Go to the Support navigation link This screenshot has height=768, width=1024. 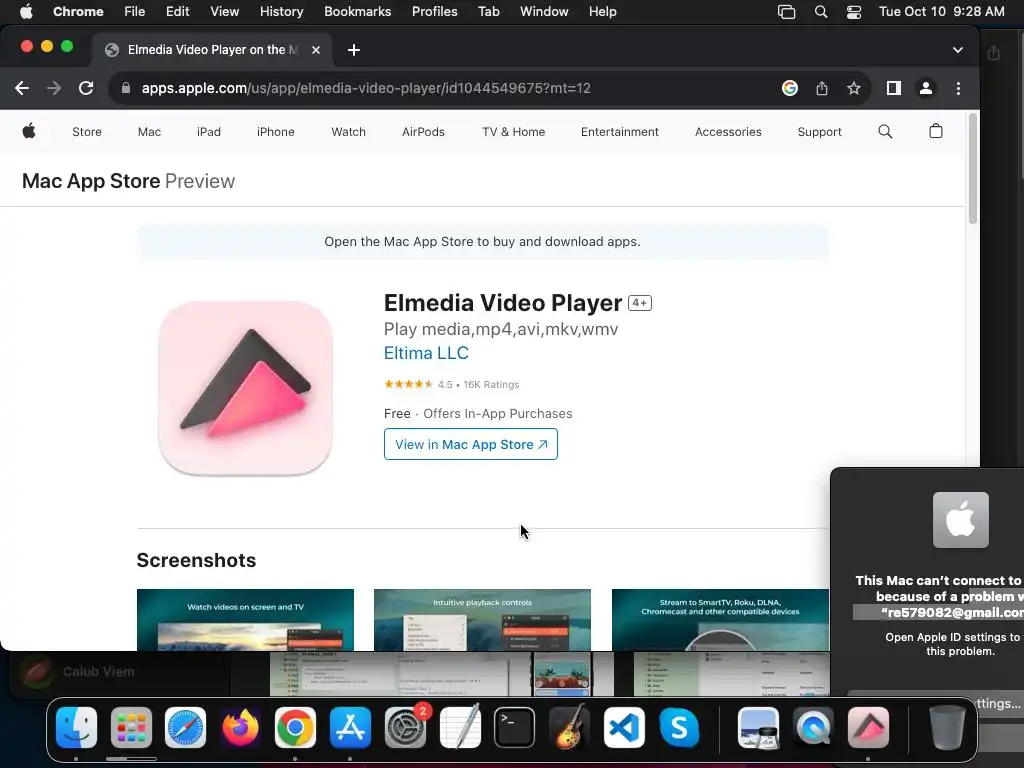819,132
